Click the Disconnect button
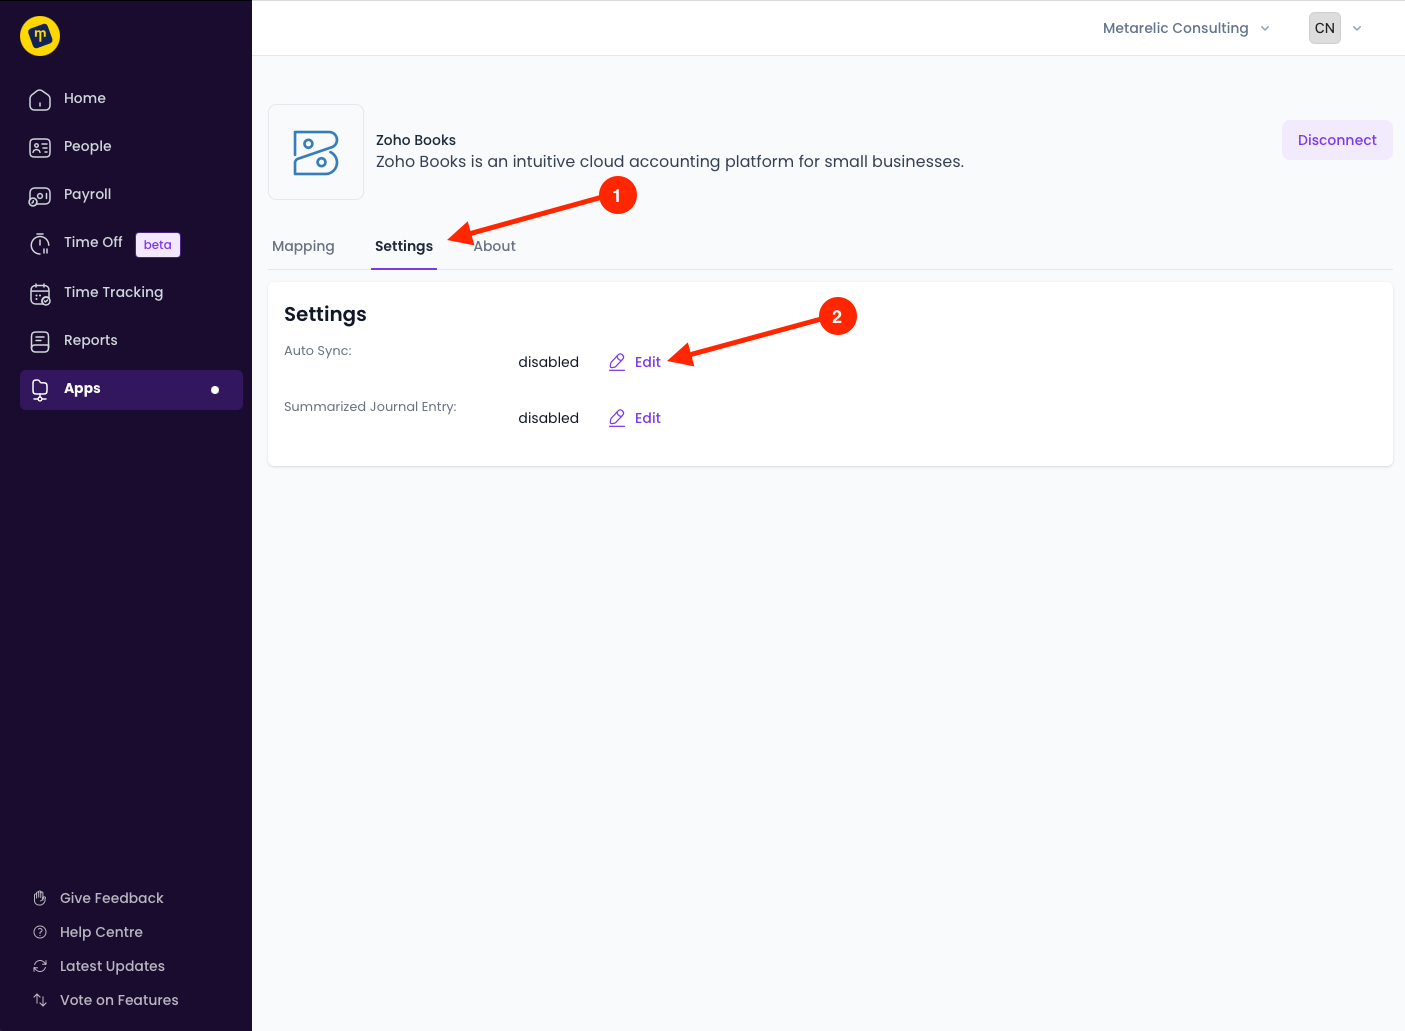This screenshot has width=1405, height=1031. (x=1337, y=140)
